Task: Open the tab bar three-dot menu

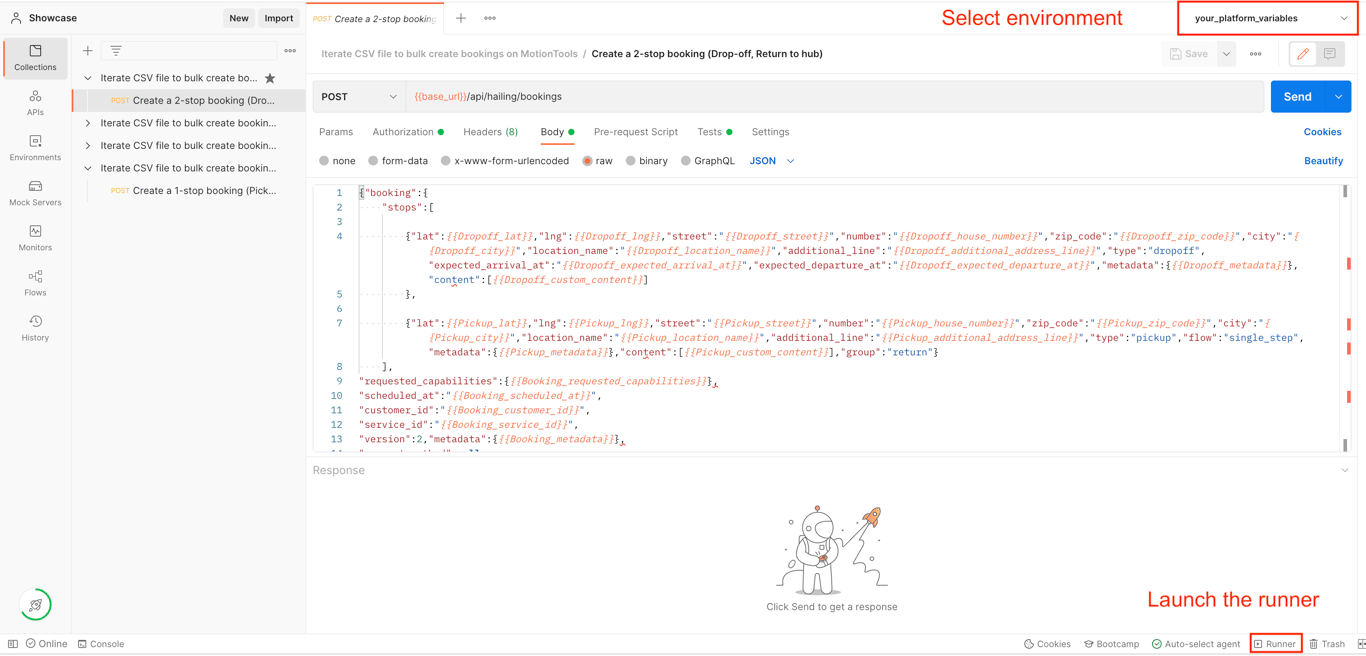Action: (x=490, y=18)
